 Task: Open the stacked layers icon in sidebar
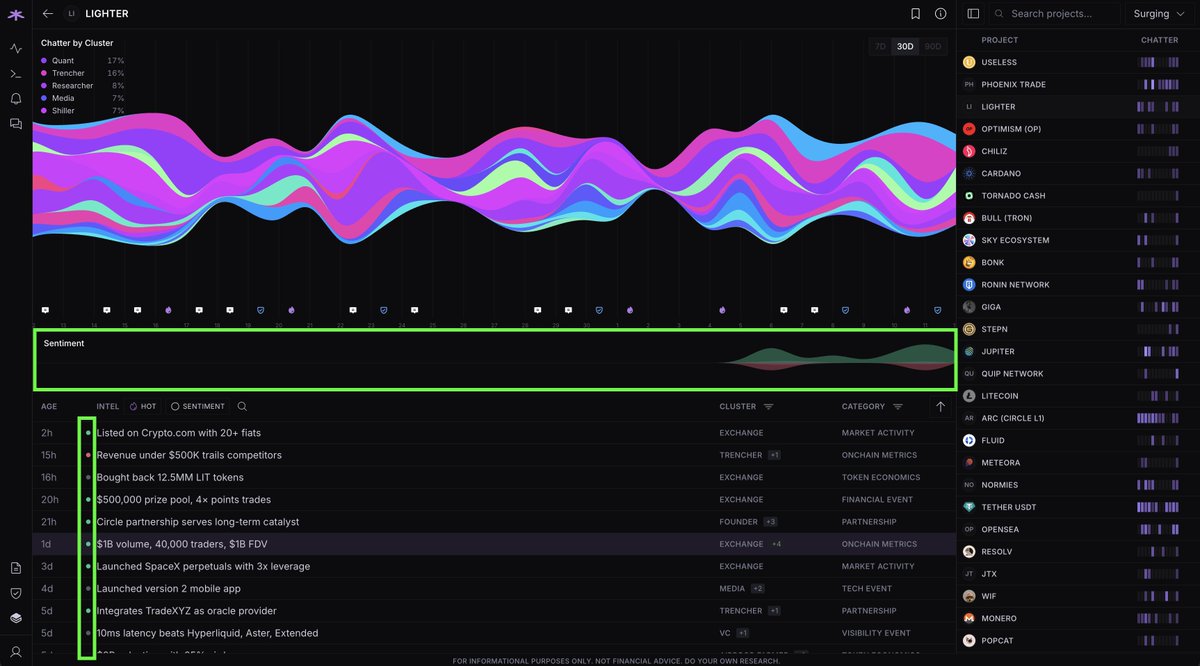(x=15, y=618)
